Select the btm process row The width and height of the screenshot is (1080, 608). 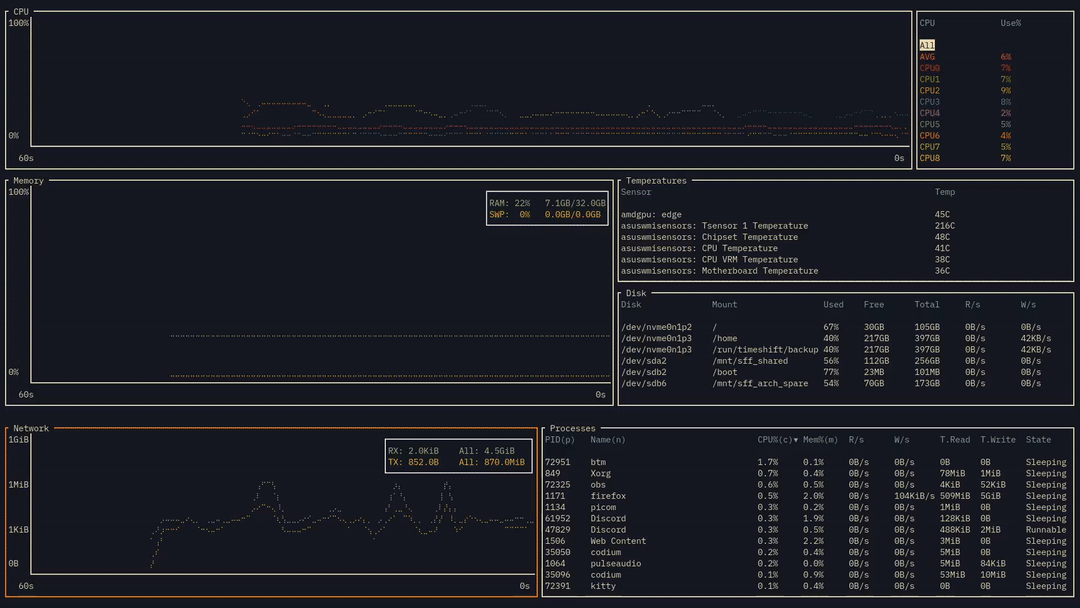(805, 463)
